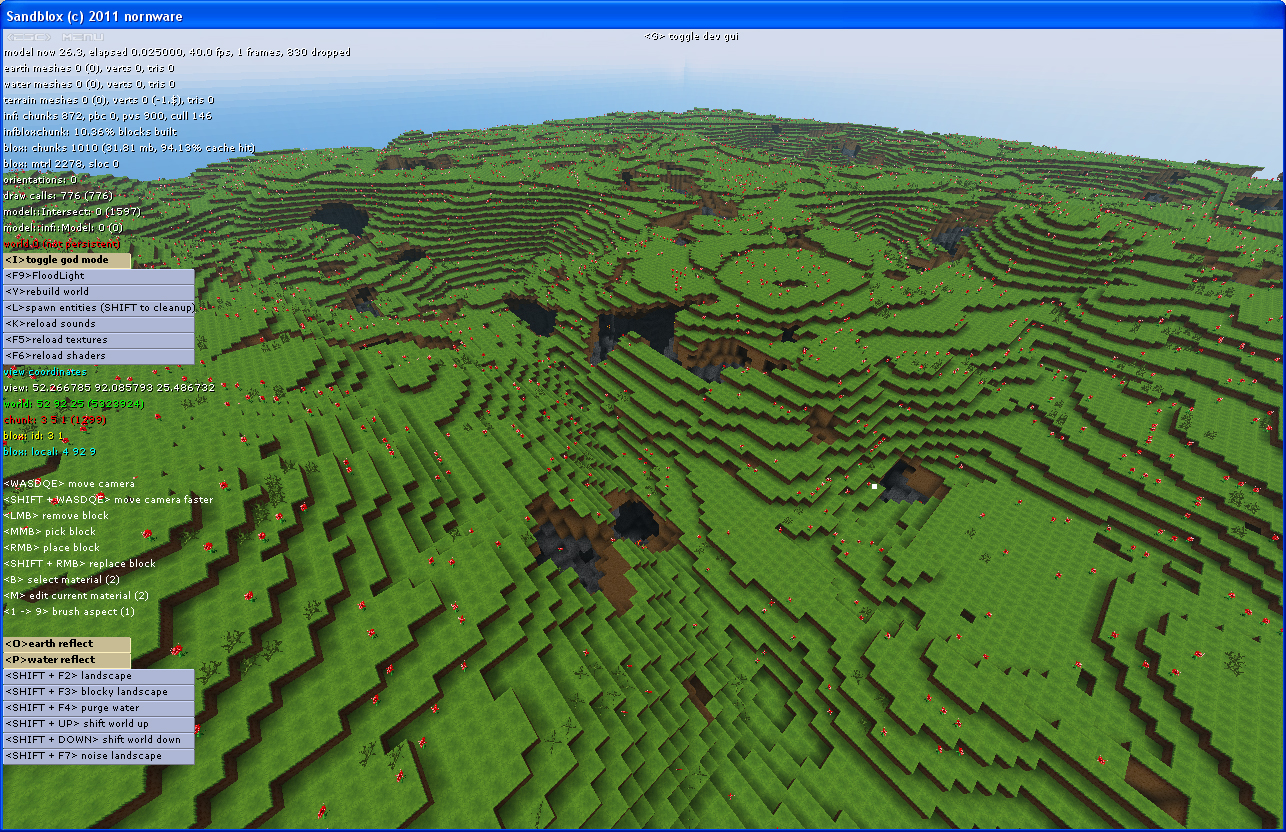
Task: Click the 'terrain meshes 0 (0)' line
Action: tap(108, 100)
